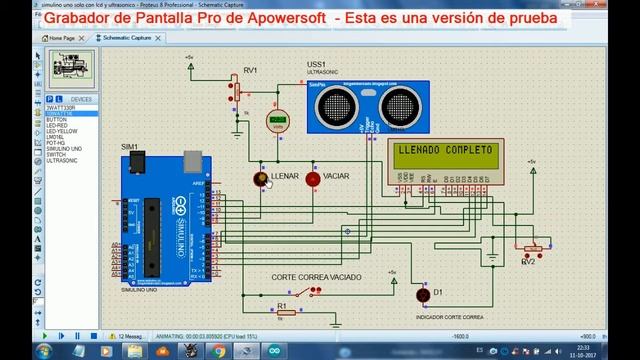Close the Home Page tab

tap(81, 38)
